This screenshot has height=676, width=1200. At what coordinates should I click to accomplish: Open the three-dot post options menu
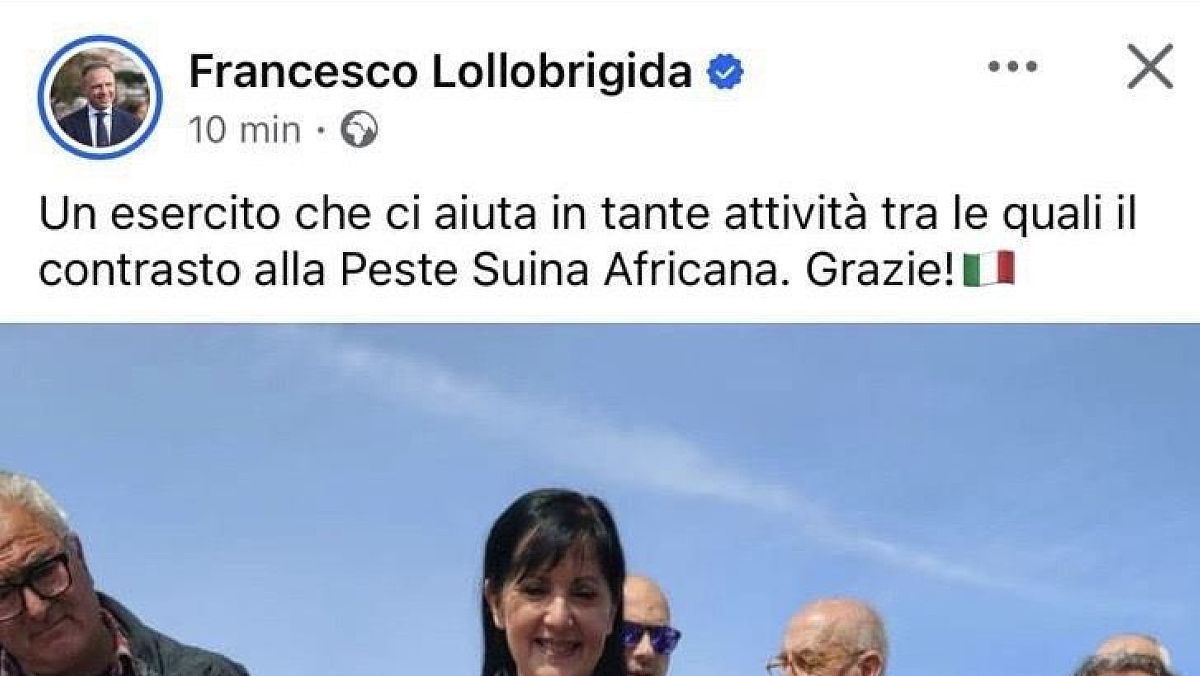(1013, 68)
